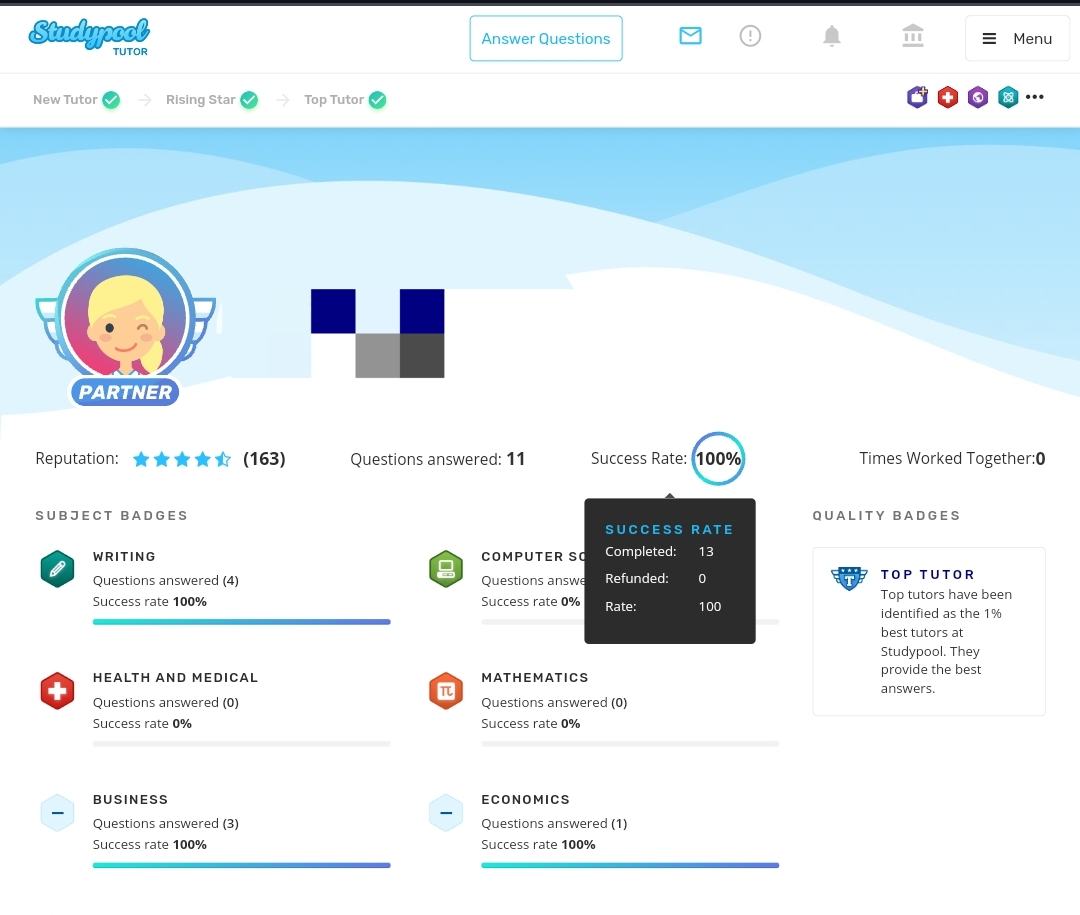
Task: Click the QUALITY BADGES section heading
Action: click(x=886, y=515)
